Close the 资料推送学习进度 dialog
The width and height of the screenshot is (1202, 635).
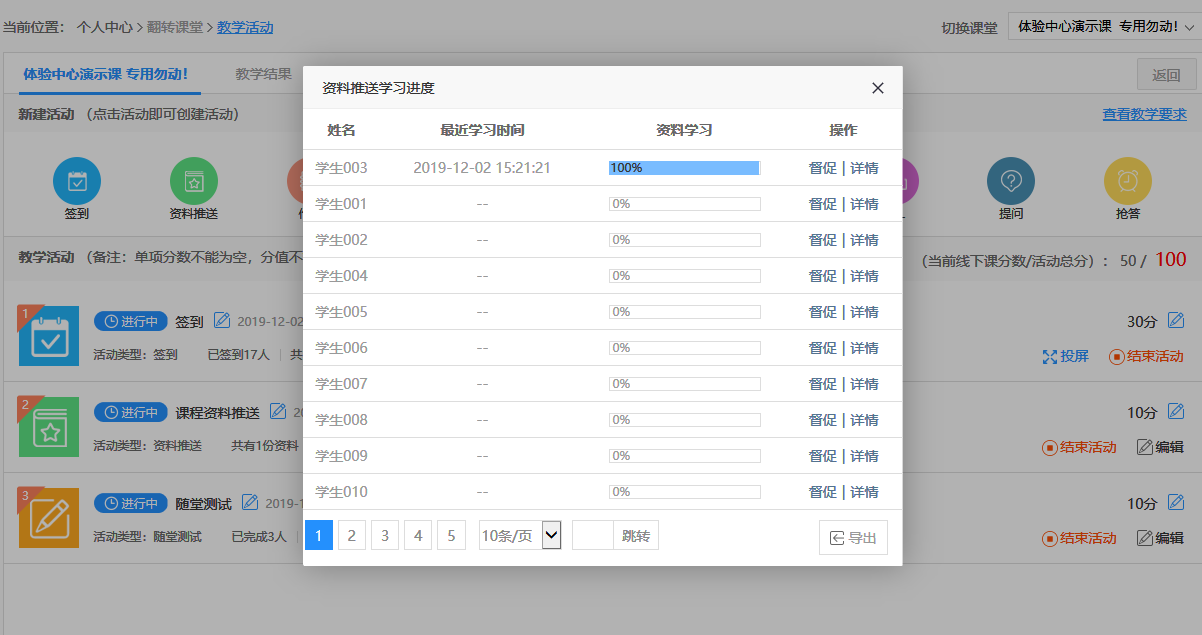878,88
